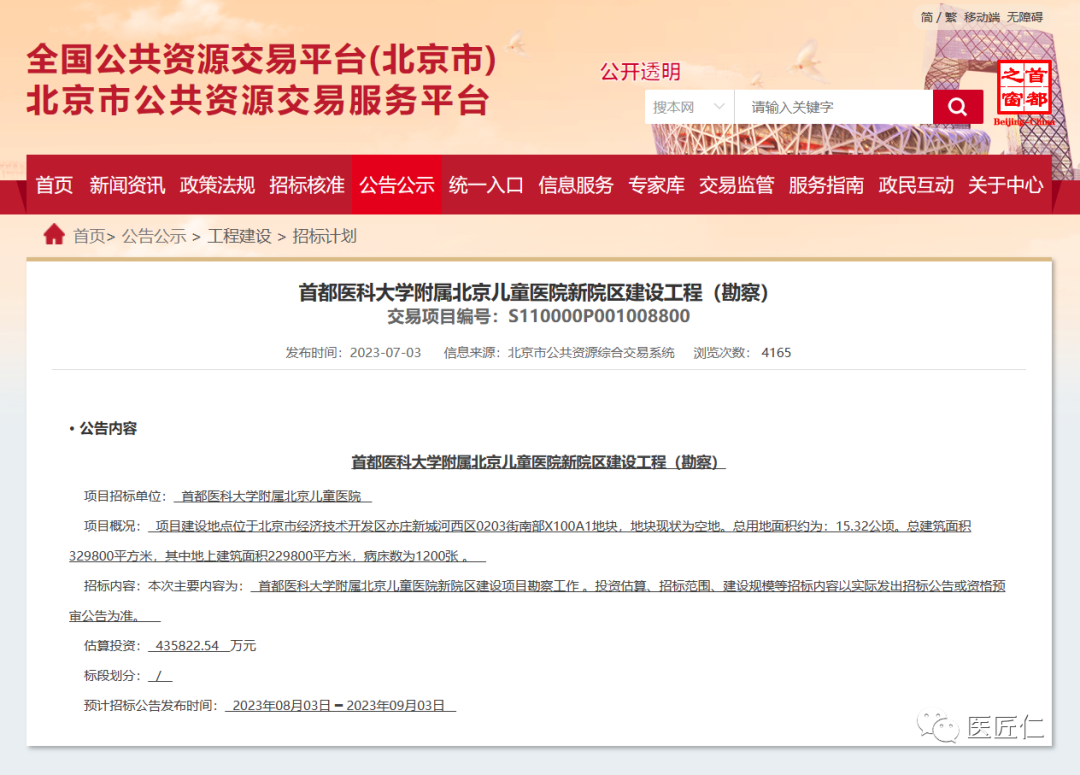Click the bidder 首都医科大学附属北京儿童医院
The height and width of the screenshot is (775, 1080).
click(271, 496)
